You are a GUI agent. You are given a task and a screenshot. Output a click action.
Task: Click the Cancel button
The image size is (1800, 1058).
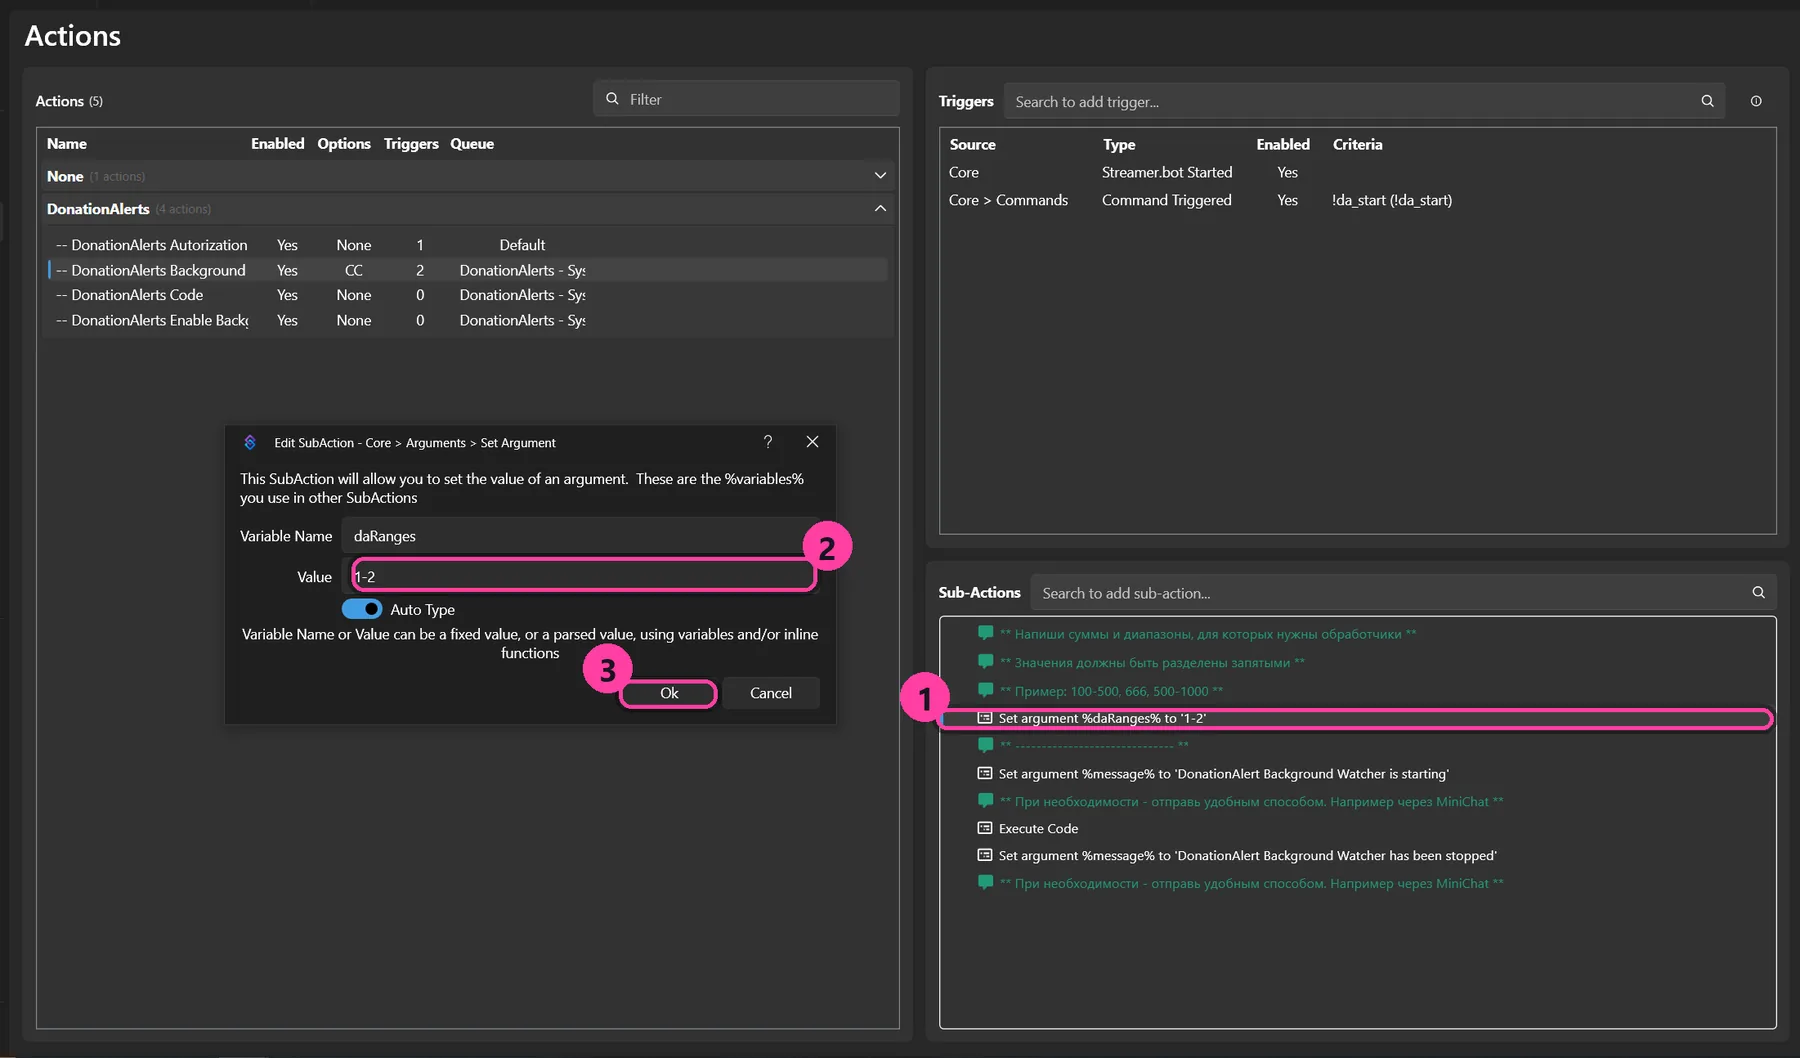click(x=771, y=693)
